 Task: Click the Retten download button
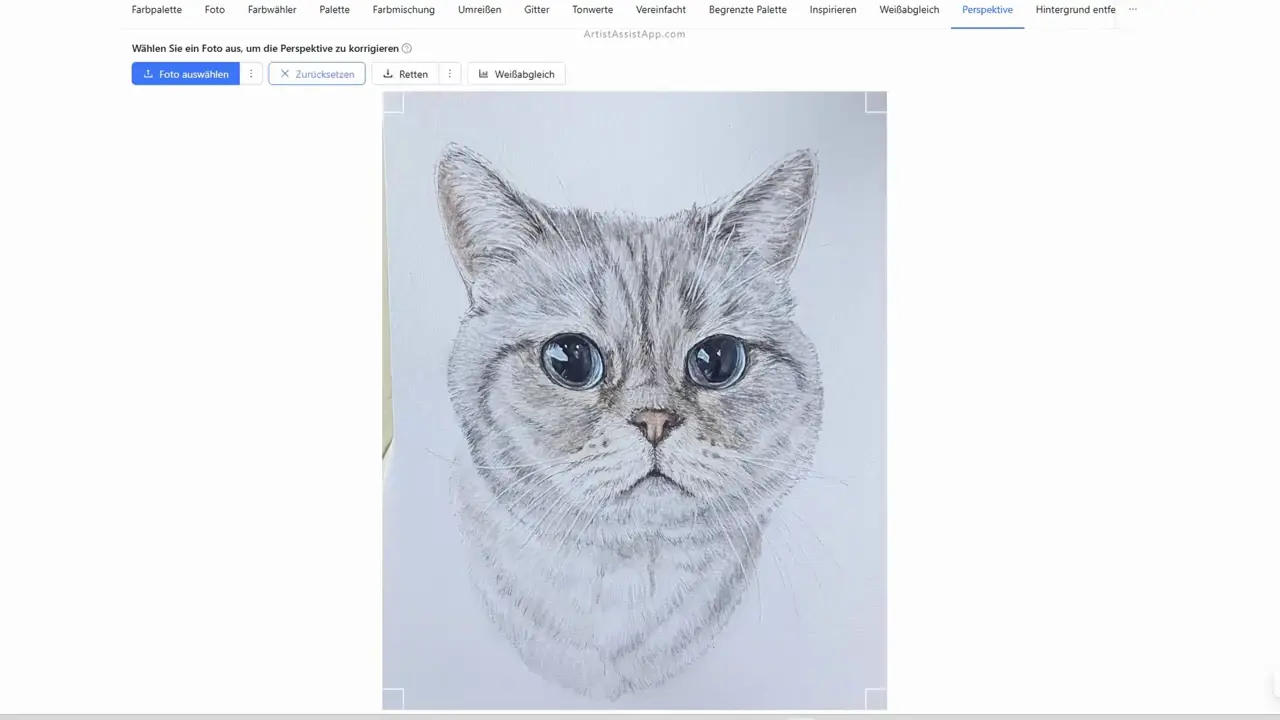(405, 74)
